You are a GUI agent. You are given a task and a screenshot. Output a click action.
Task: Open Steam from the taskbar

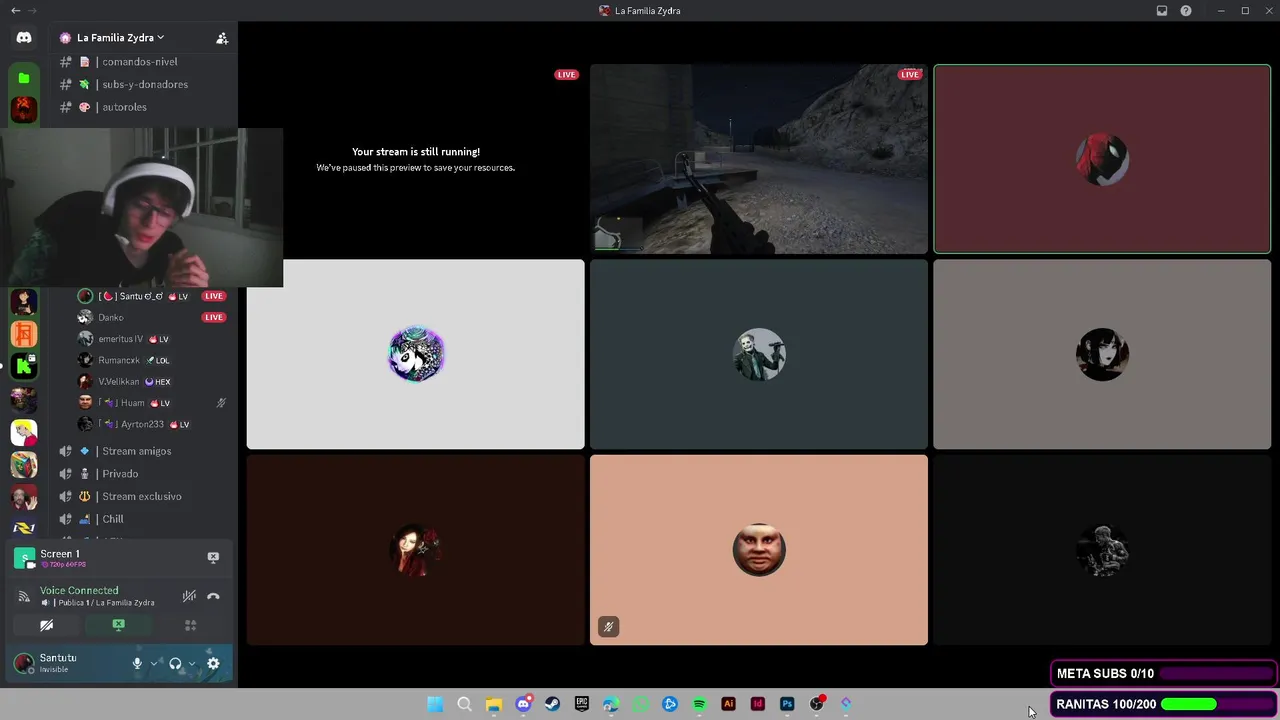click(x=552, y=704)
